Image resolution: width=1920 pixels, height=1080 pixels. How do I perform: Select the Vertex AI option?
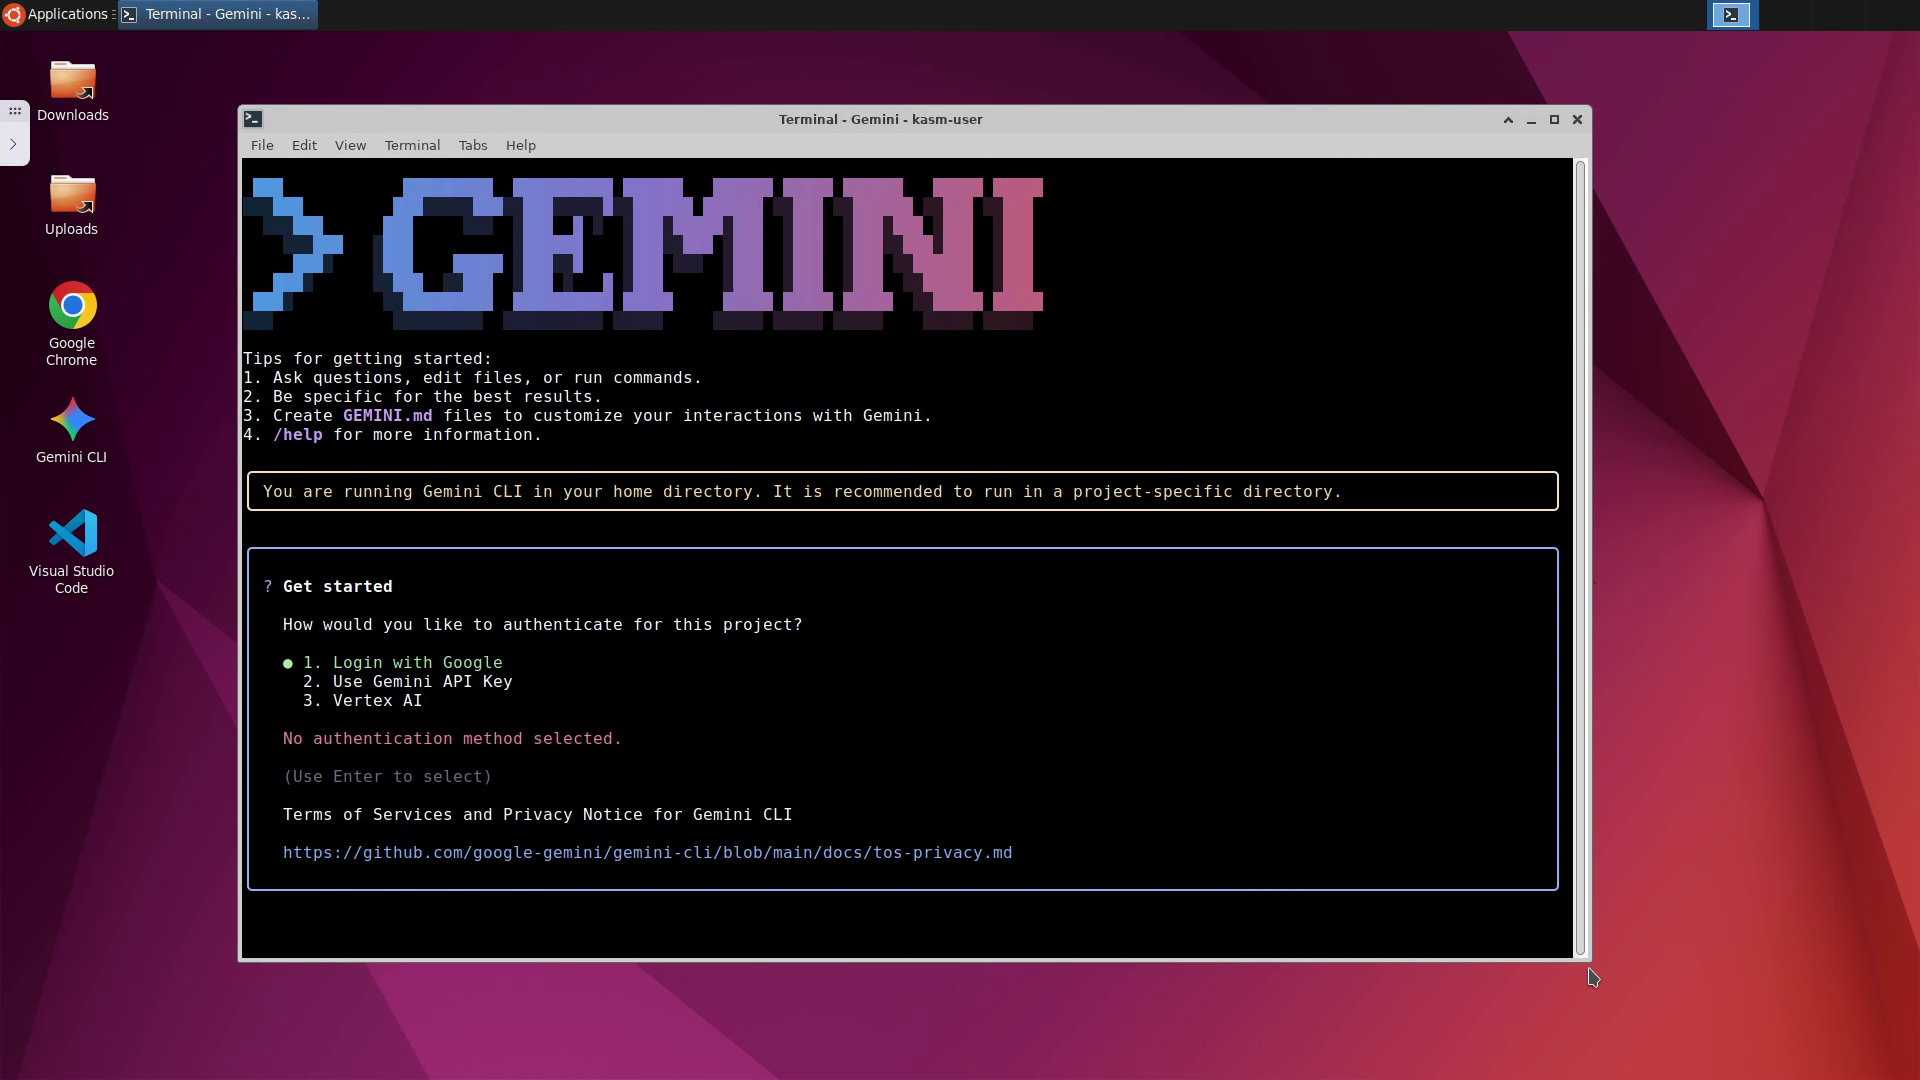coord(377,701)
